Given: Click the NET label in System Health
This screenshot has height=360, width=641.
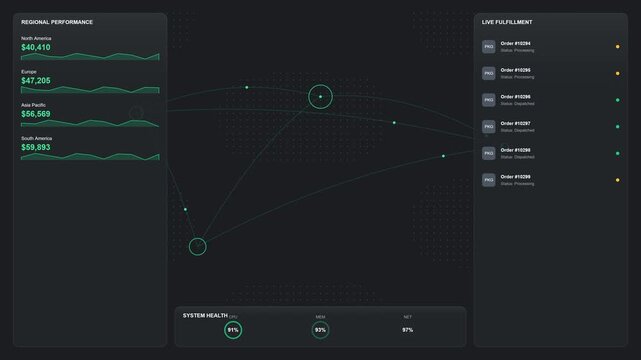Looking at the screenshot, I should point(408,317).
